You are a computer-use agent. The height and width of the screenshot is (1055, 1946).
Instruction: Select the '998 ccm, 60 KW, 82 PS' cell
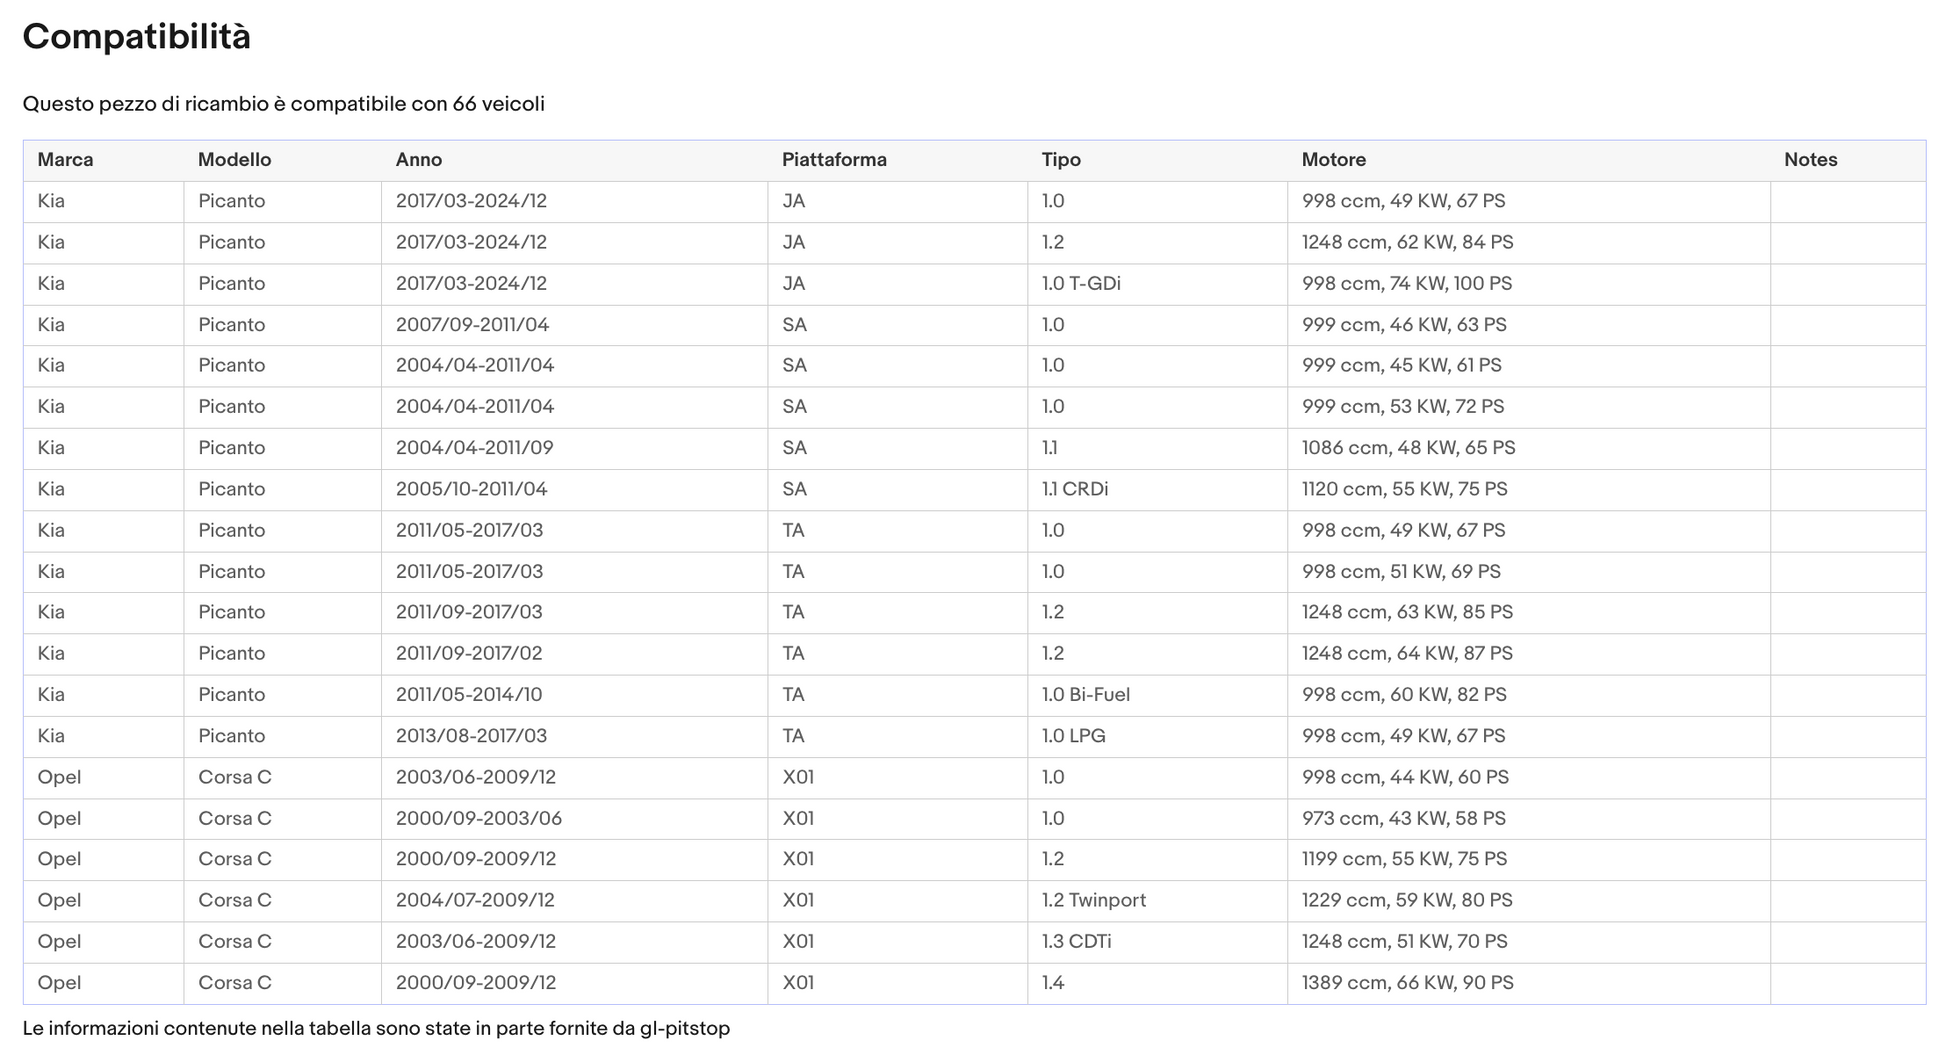click(1529, 695)
